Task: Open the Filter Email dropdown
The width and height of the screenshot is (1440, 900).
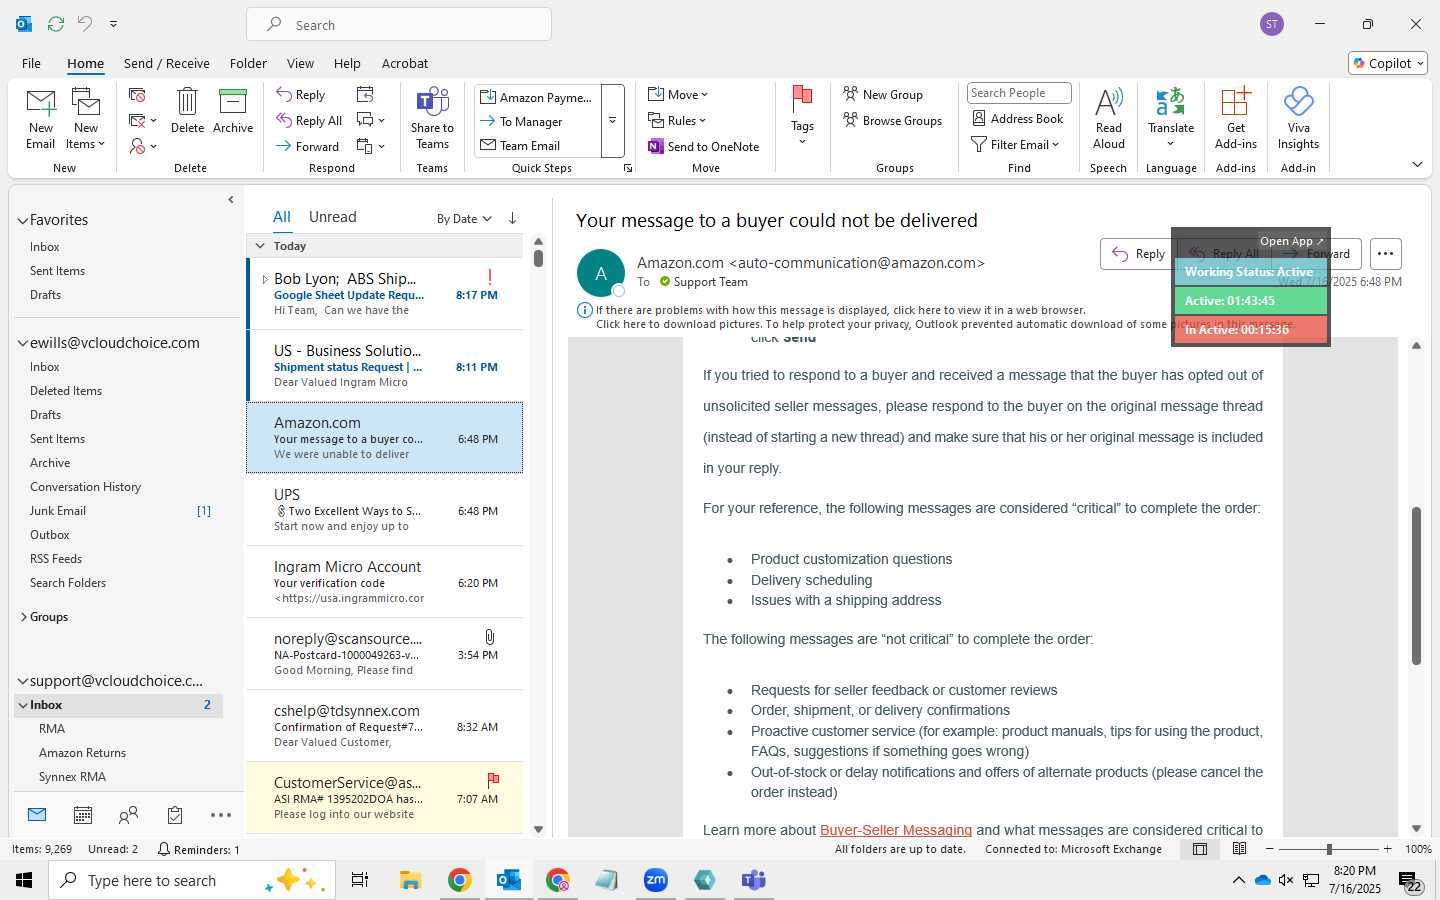Action: pyautogui.click(x=1015, y=145)
